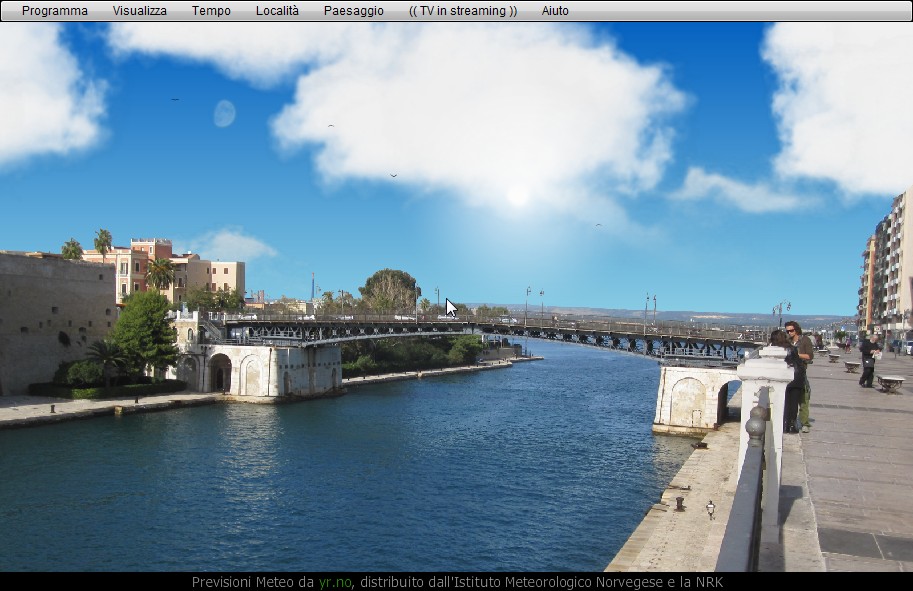913x591 pixels.
Task: Click the bird flying left of the moon
Action: tap(175, 99)
